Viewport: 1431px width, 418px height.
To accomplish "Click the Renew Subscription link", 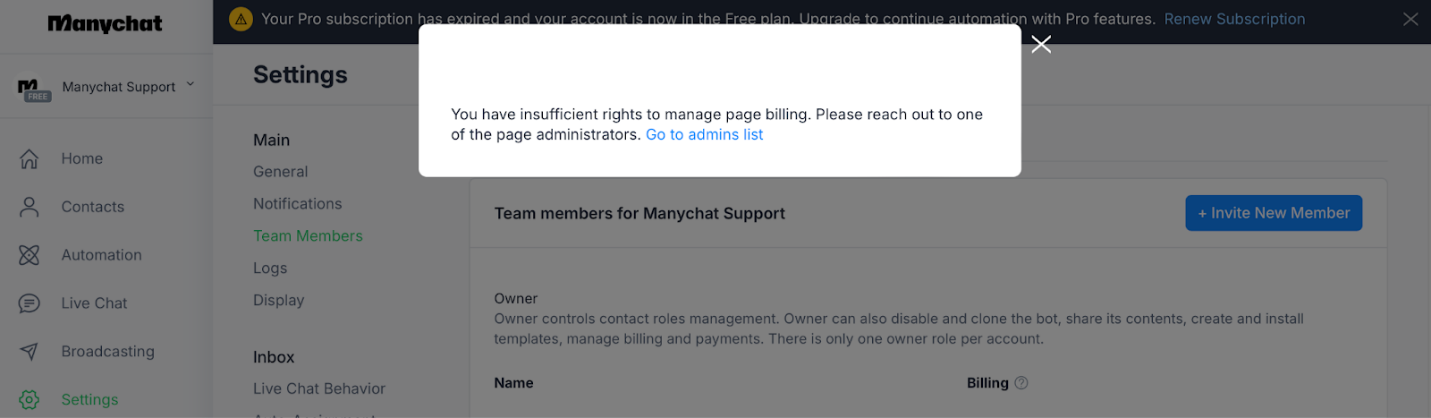I will click(x=1234, y=19).
